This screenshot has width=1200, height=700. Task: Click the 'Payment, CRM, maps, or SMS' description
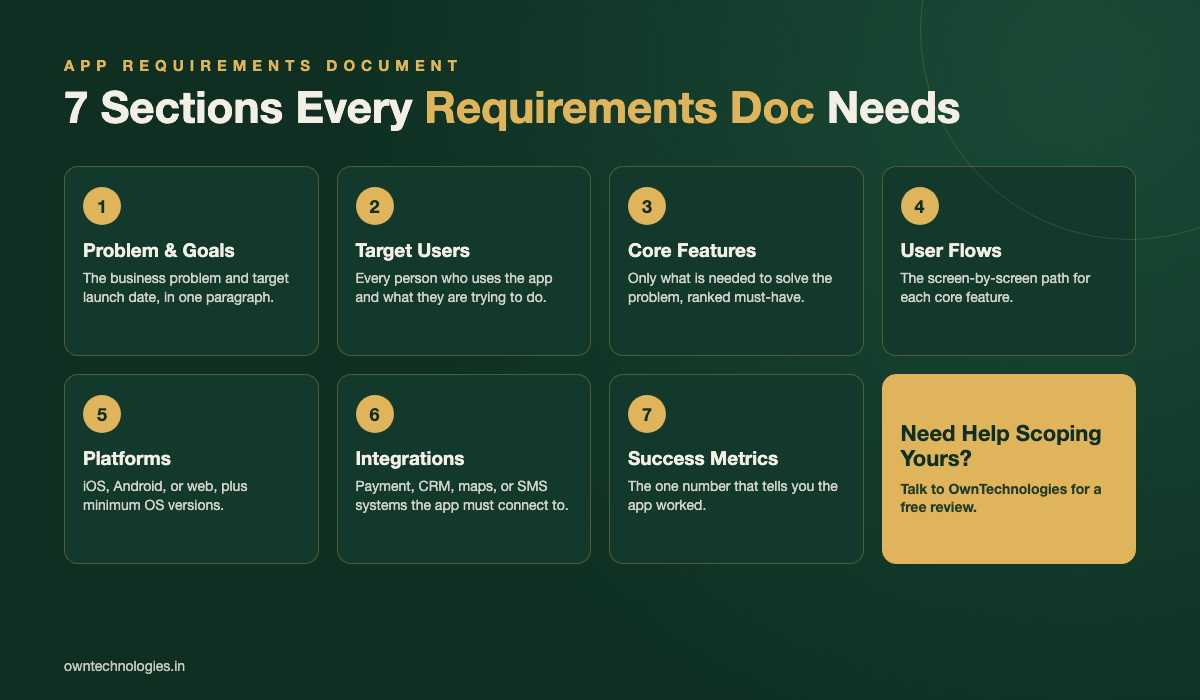click(x=462, y=495)
